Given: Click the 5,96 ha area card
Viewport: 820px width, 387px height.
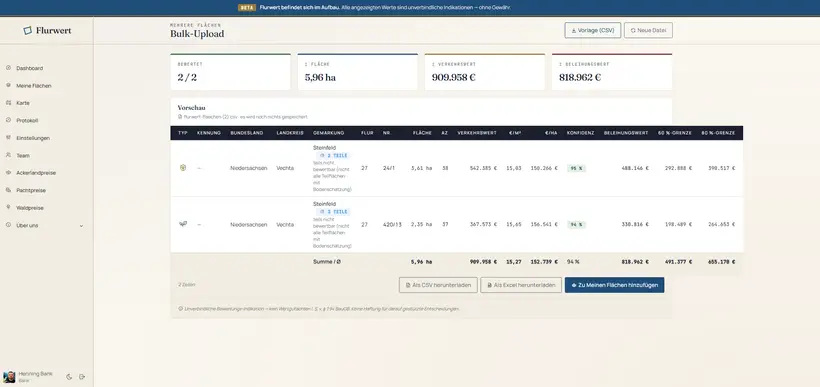Looking at the screenshot, I should point(358,72).
